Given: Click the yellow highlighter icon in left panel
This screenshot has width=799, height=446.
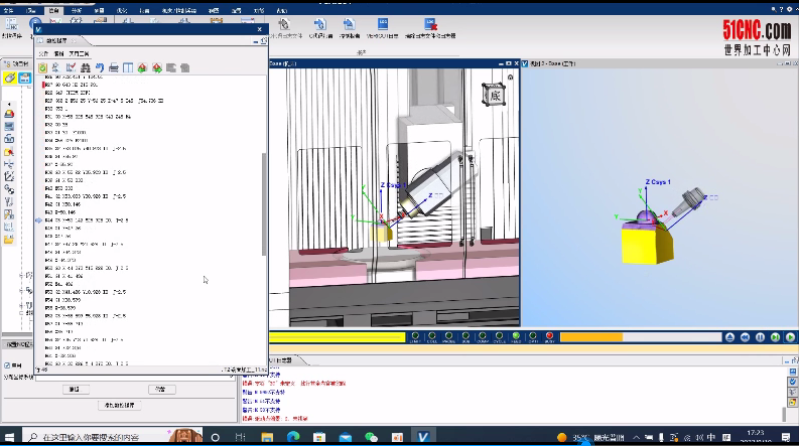Looking at the screenshot, I should [9, 78].
